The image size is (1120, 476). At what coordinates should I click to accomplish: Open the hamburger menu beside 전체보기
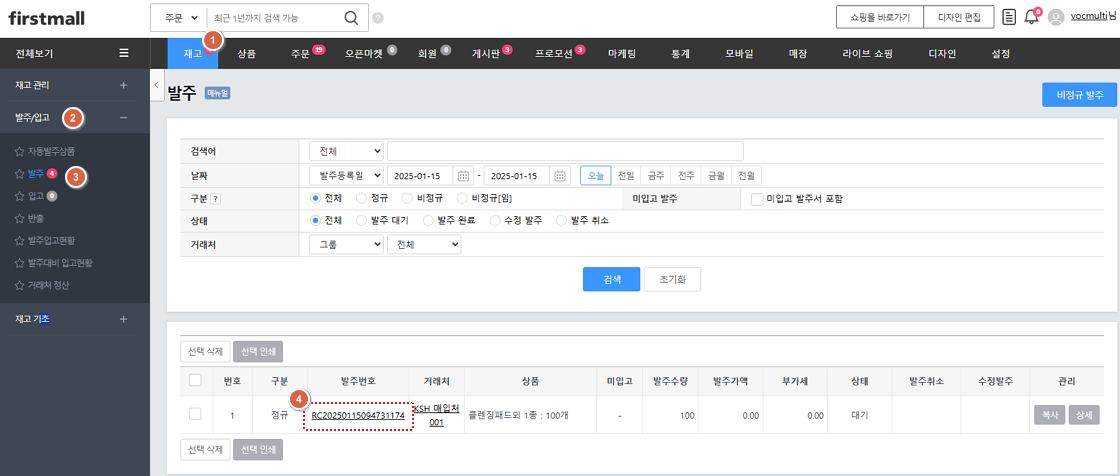(x=123, y=53)
